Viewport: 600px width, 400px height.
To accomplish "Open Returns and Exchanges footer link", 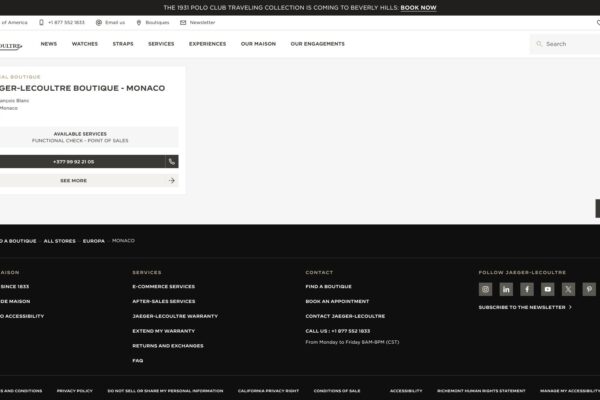I will tap(168, 346).
